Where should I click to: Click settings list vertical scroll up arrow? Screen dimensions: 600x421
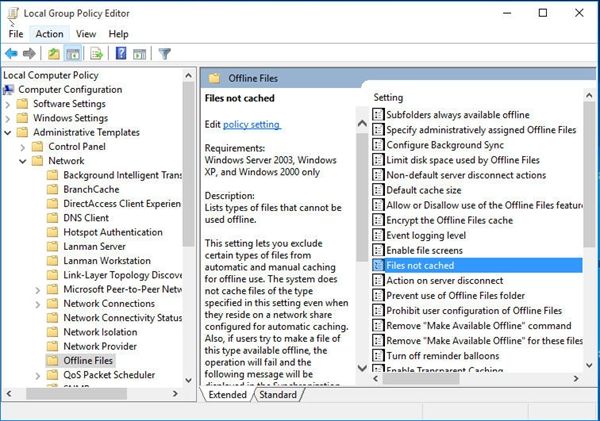point(589,95)
